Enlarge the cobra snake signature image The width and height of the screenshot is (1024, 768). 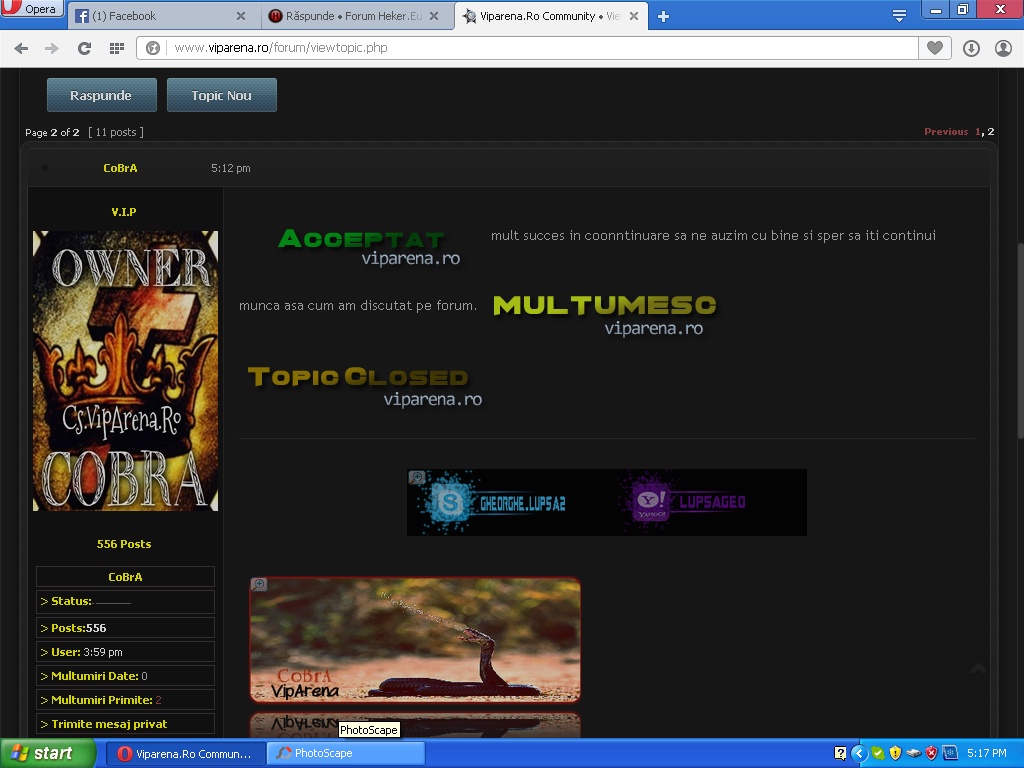259,584
